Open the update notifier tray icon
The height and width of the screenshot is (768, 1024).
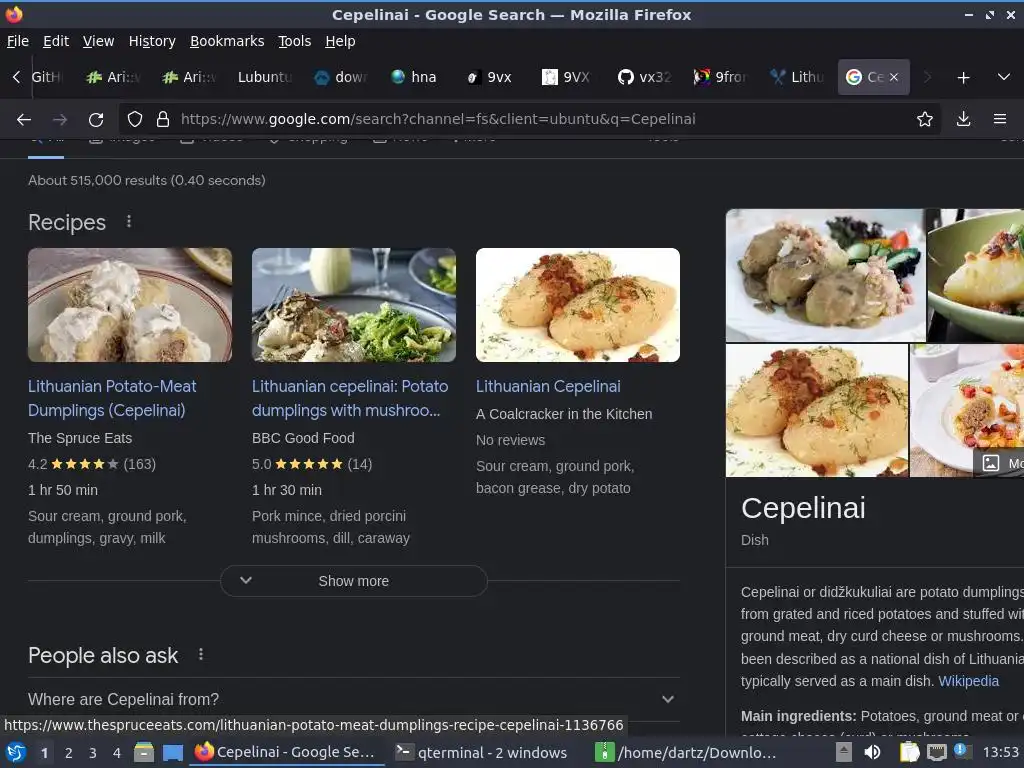[x=961, y=750]
